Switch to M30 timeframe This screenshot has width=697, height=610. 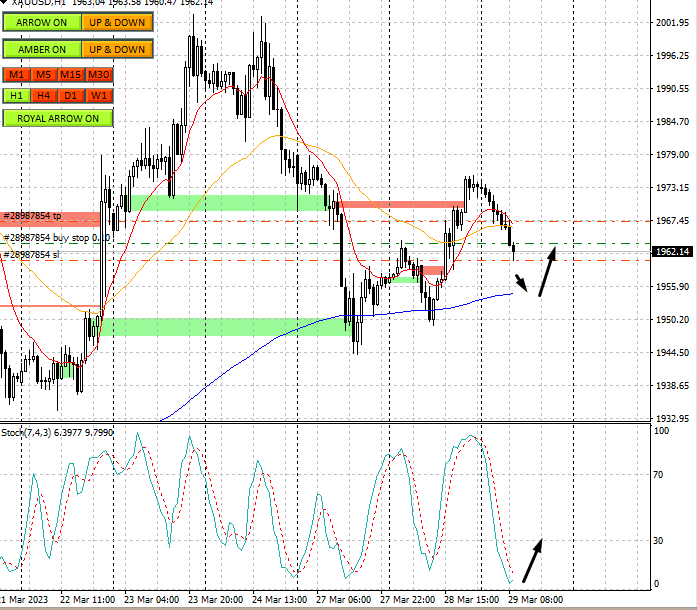click(99, 75)
